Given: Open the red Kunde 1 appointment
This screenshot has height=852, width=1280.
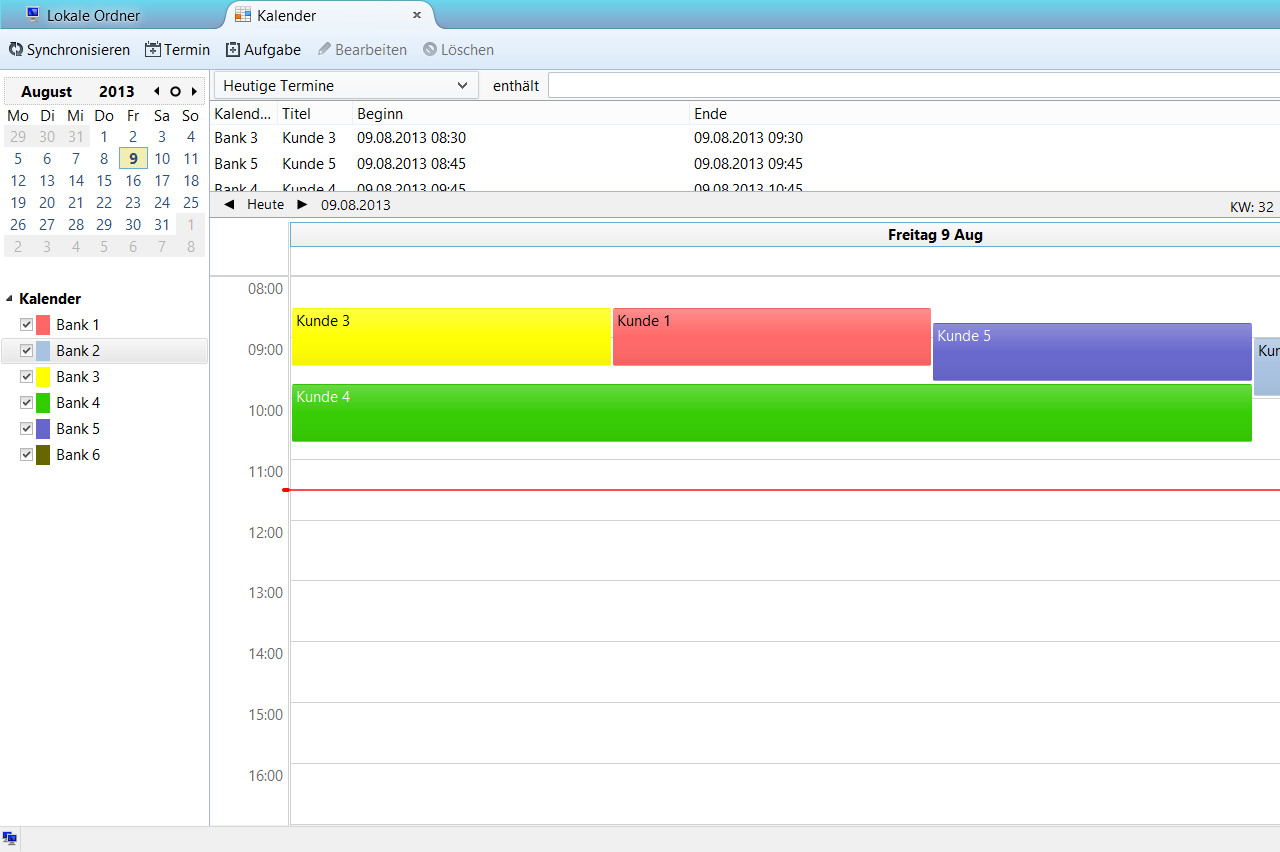Looking at the screenshot, I should (x=772, y=337).
